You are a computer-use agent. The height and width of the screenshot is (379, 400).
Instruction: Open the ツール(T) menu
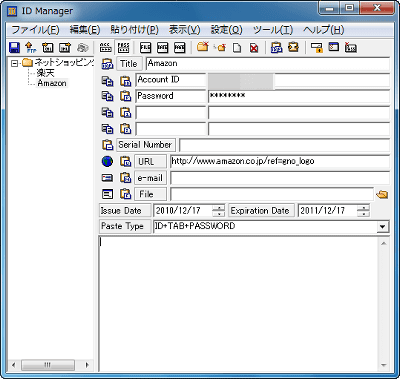[273, 30]
